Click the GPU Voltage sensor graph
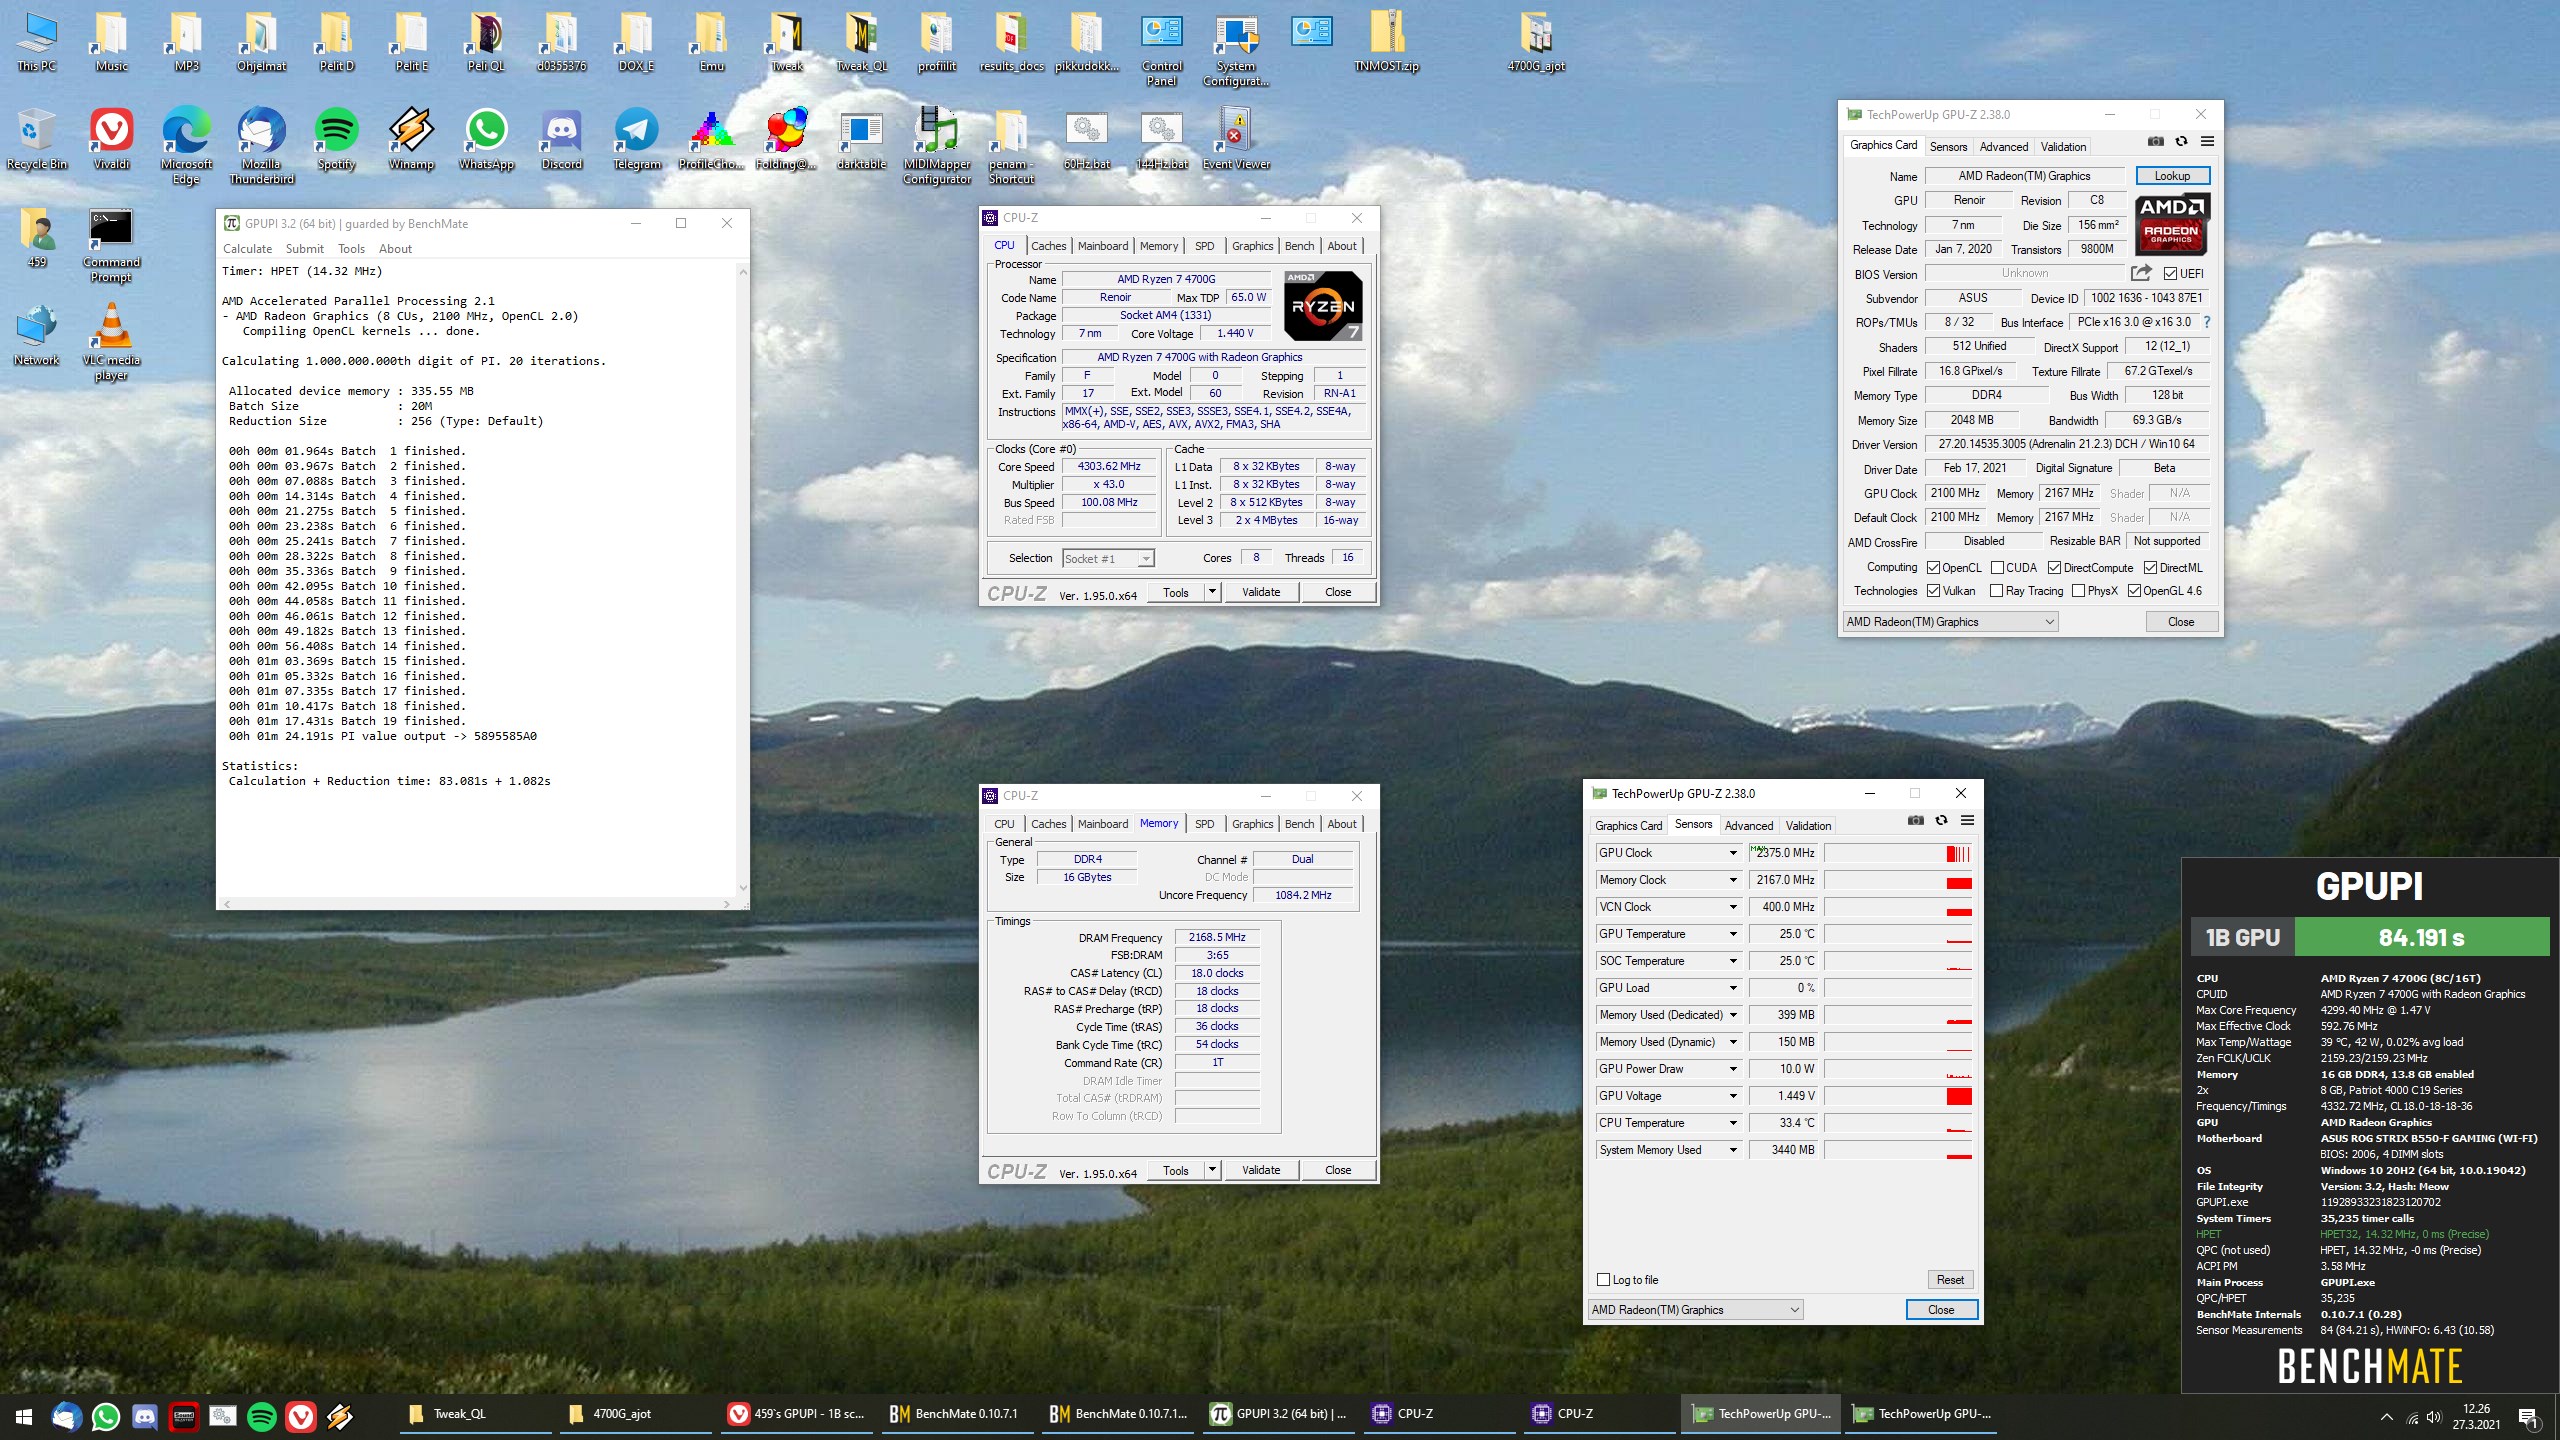 click(1898, 1096)
